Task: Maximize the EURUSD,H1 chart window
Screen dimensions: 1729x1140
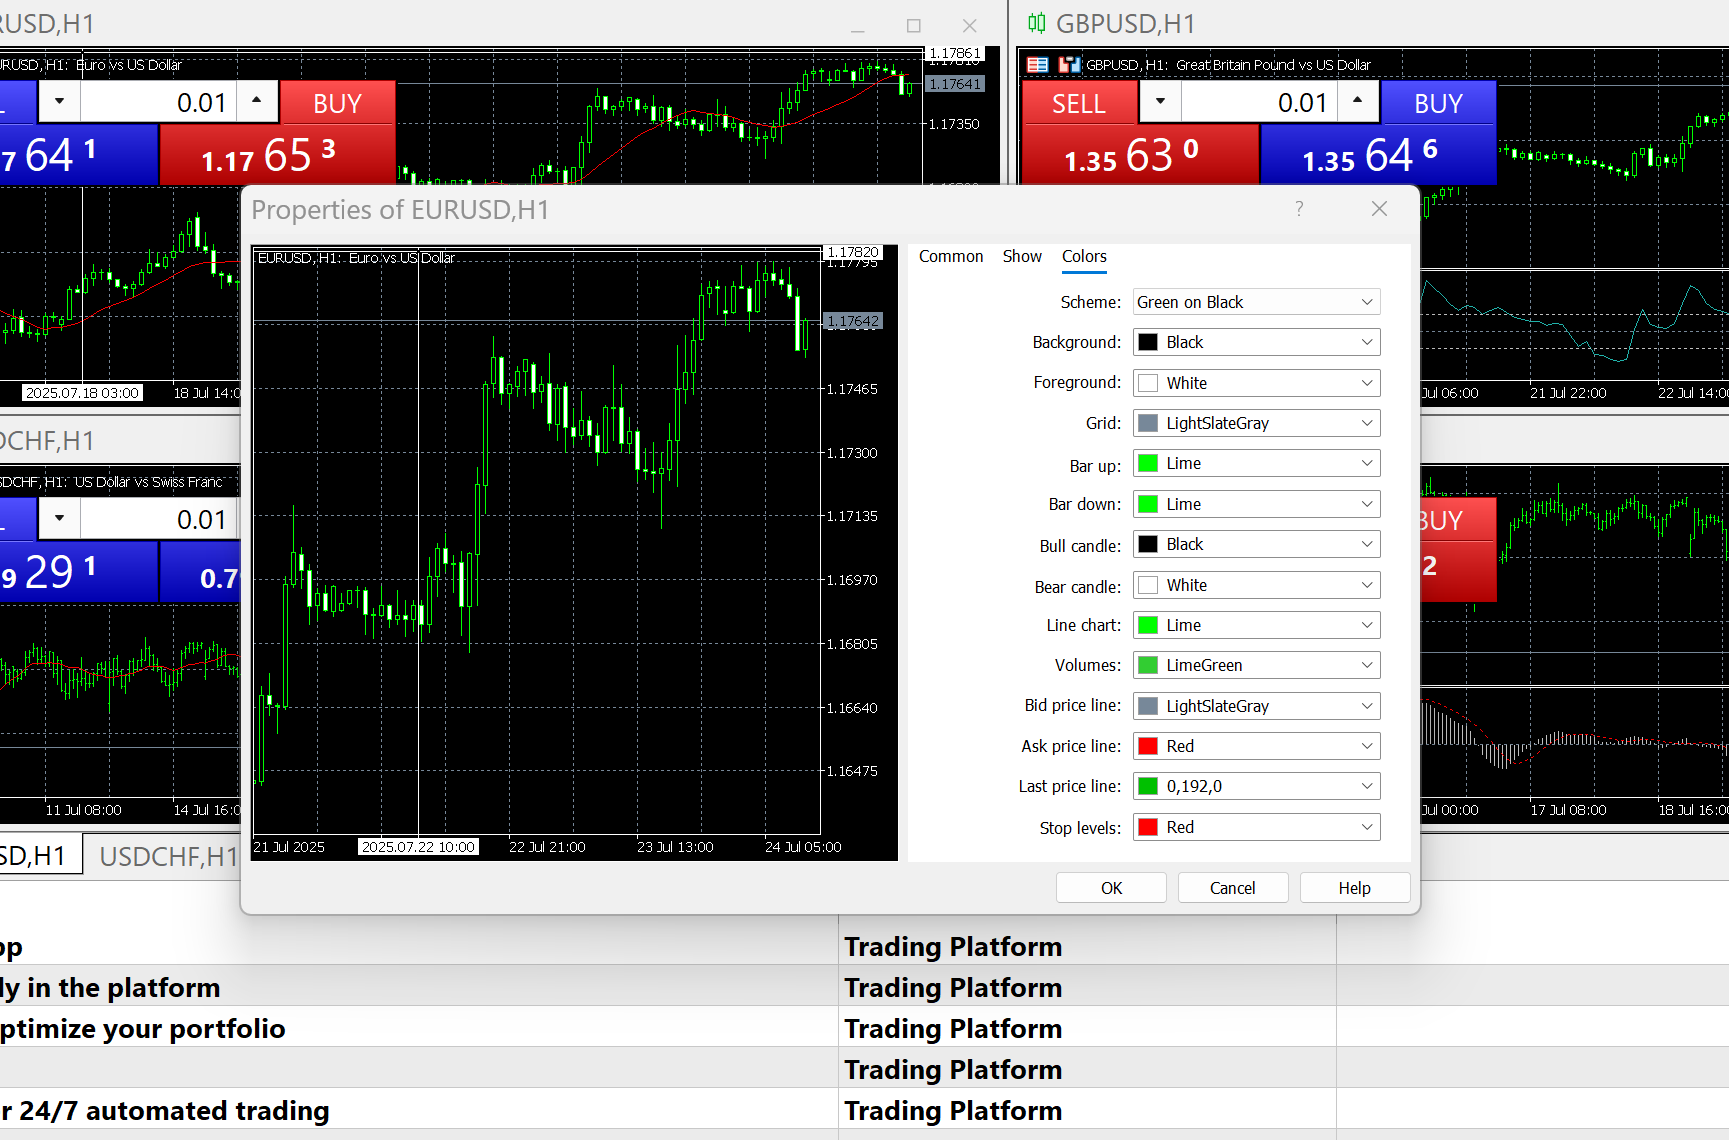Action: (x=913, y=26)
